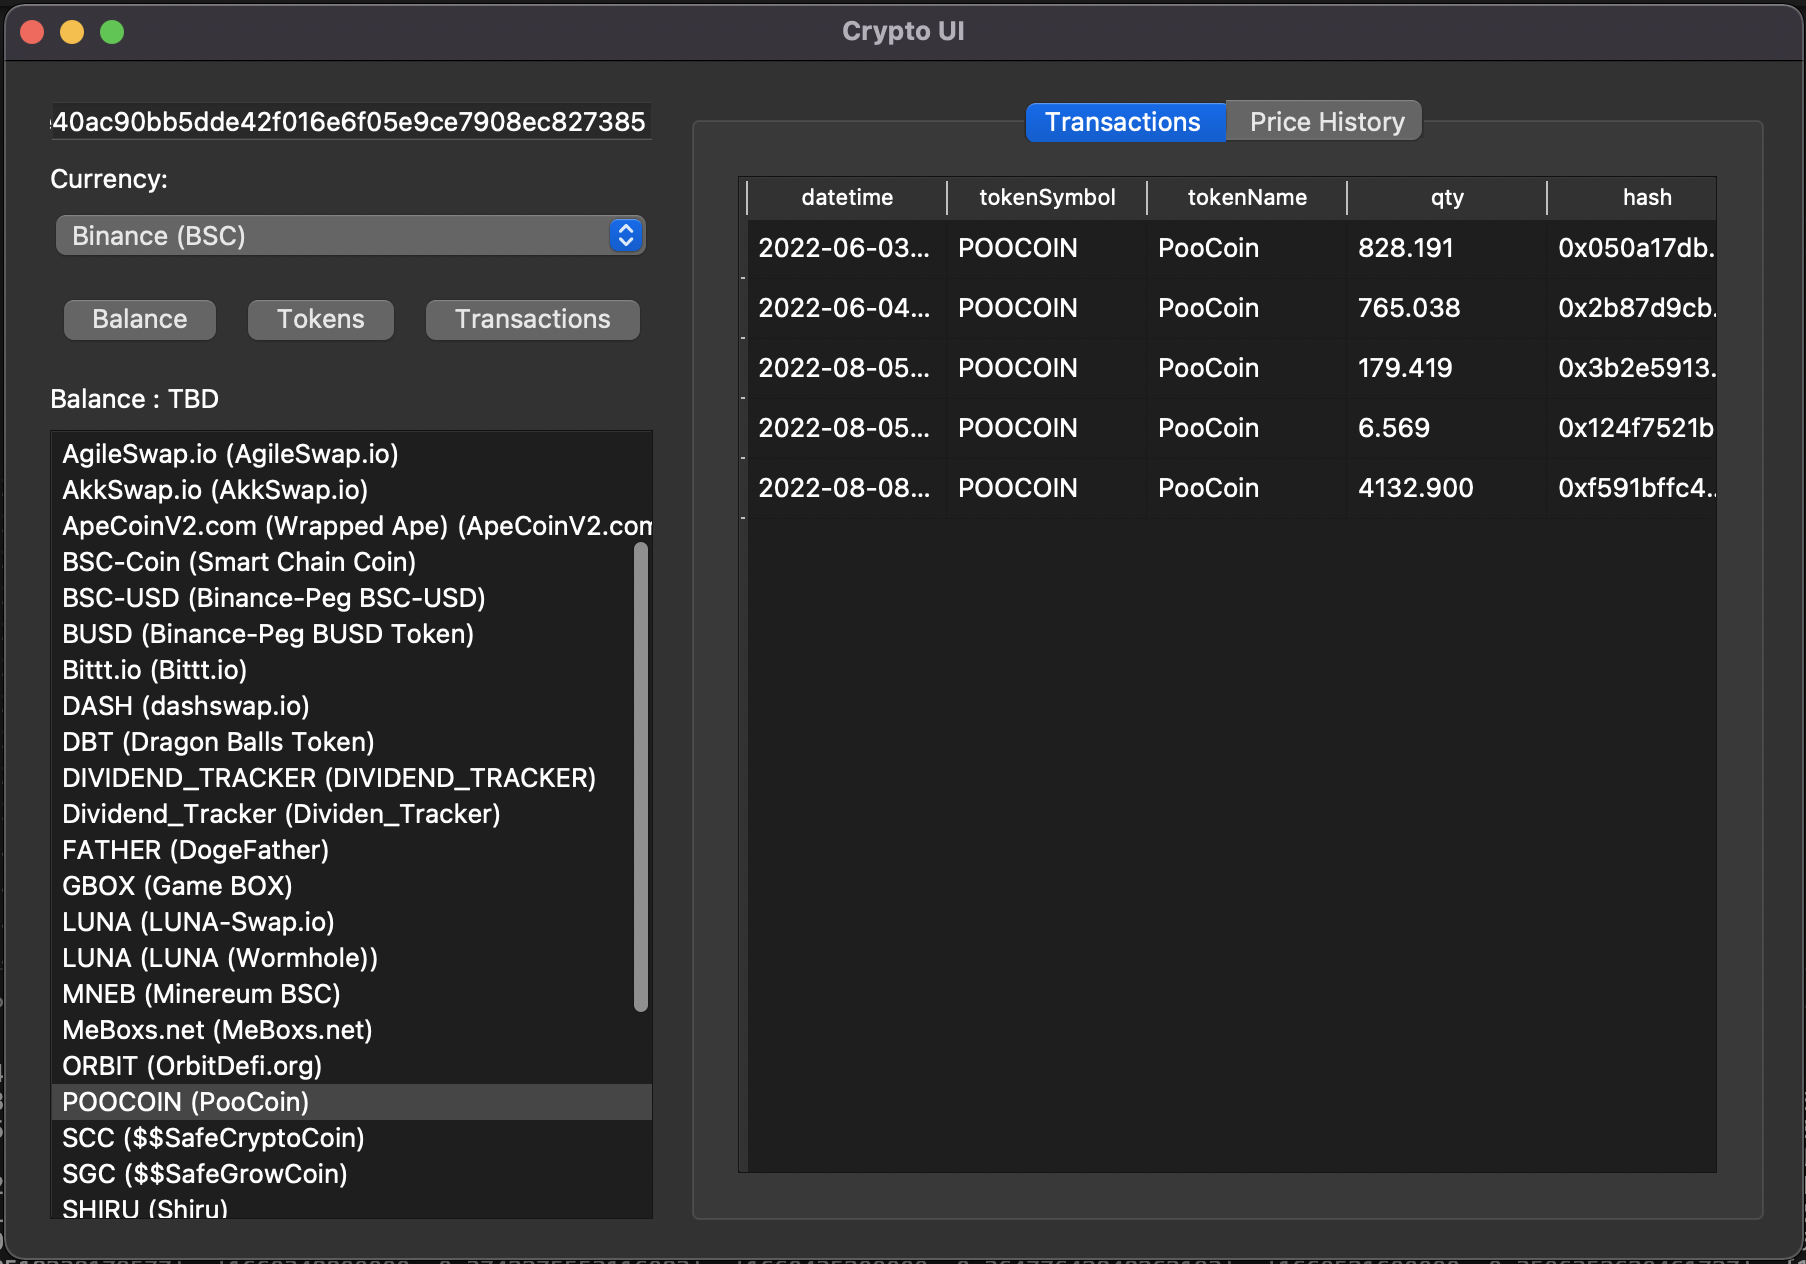
Task: Click qty cell 4132.900
Action: (1447, 488)
